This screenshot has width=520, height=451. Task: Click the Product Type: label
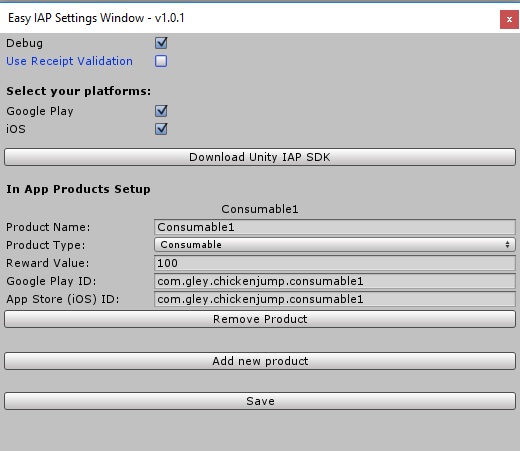[x=46, y=245]
